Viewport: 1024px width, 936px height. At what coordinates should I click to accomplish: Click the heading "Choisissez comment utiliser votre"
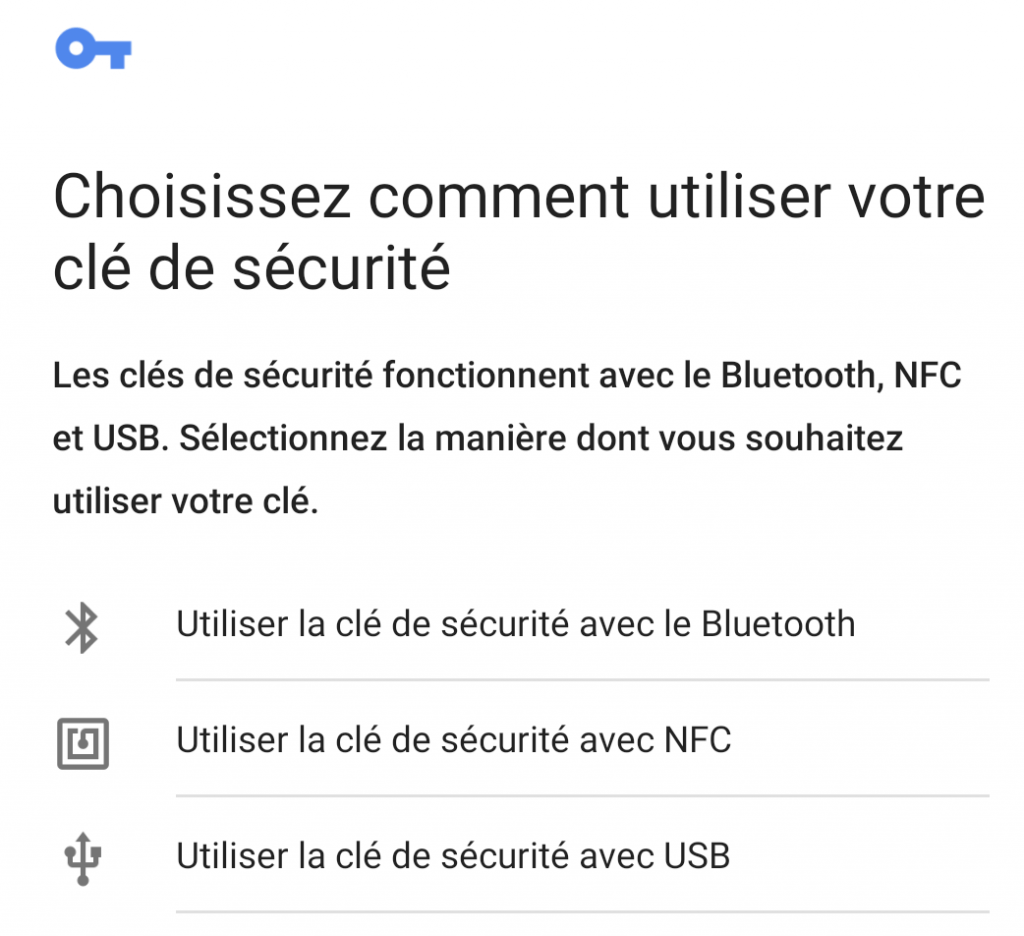click(x=518, y=197)
